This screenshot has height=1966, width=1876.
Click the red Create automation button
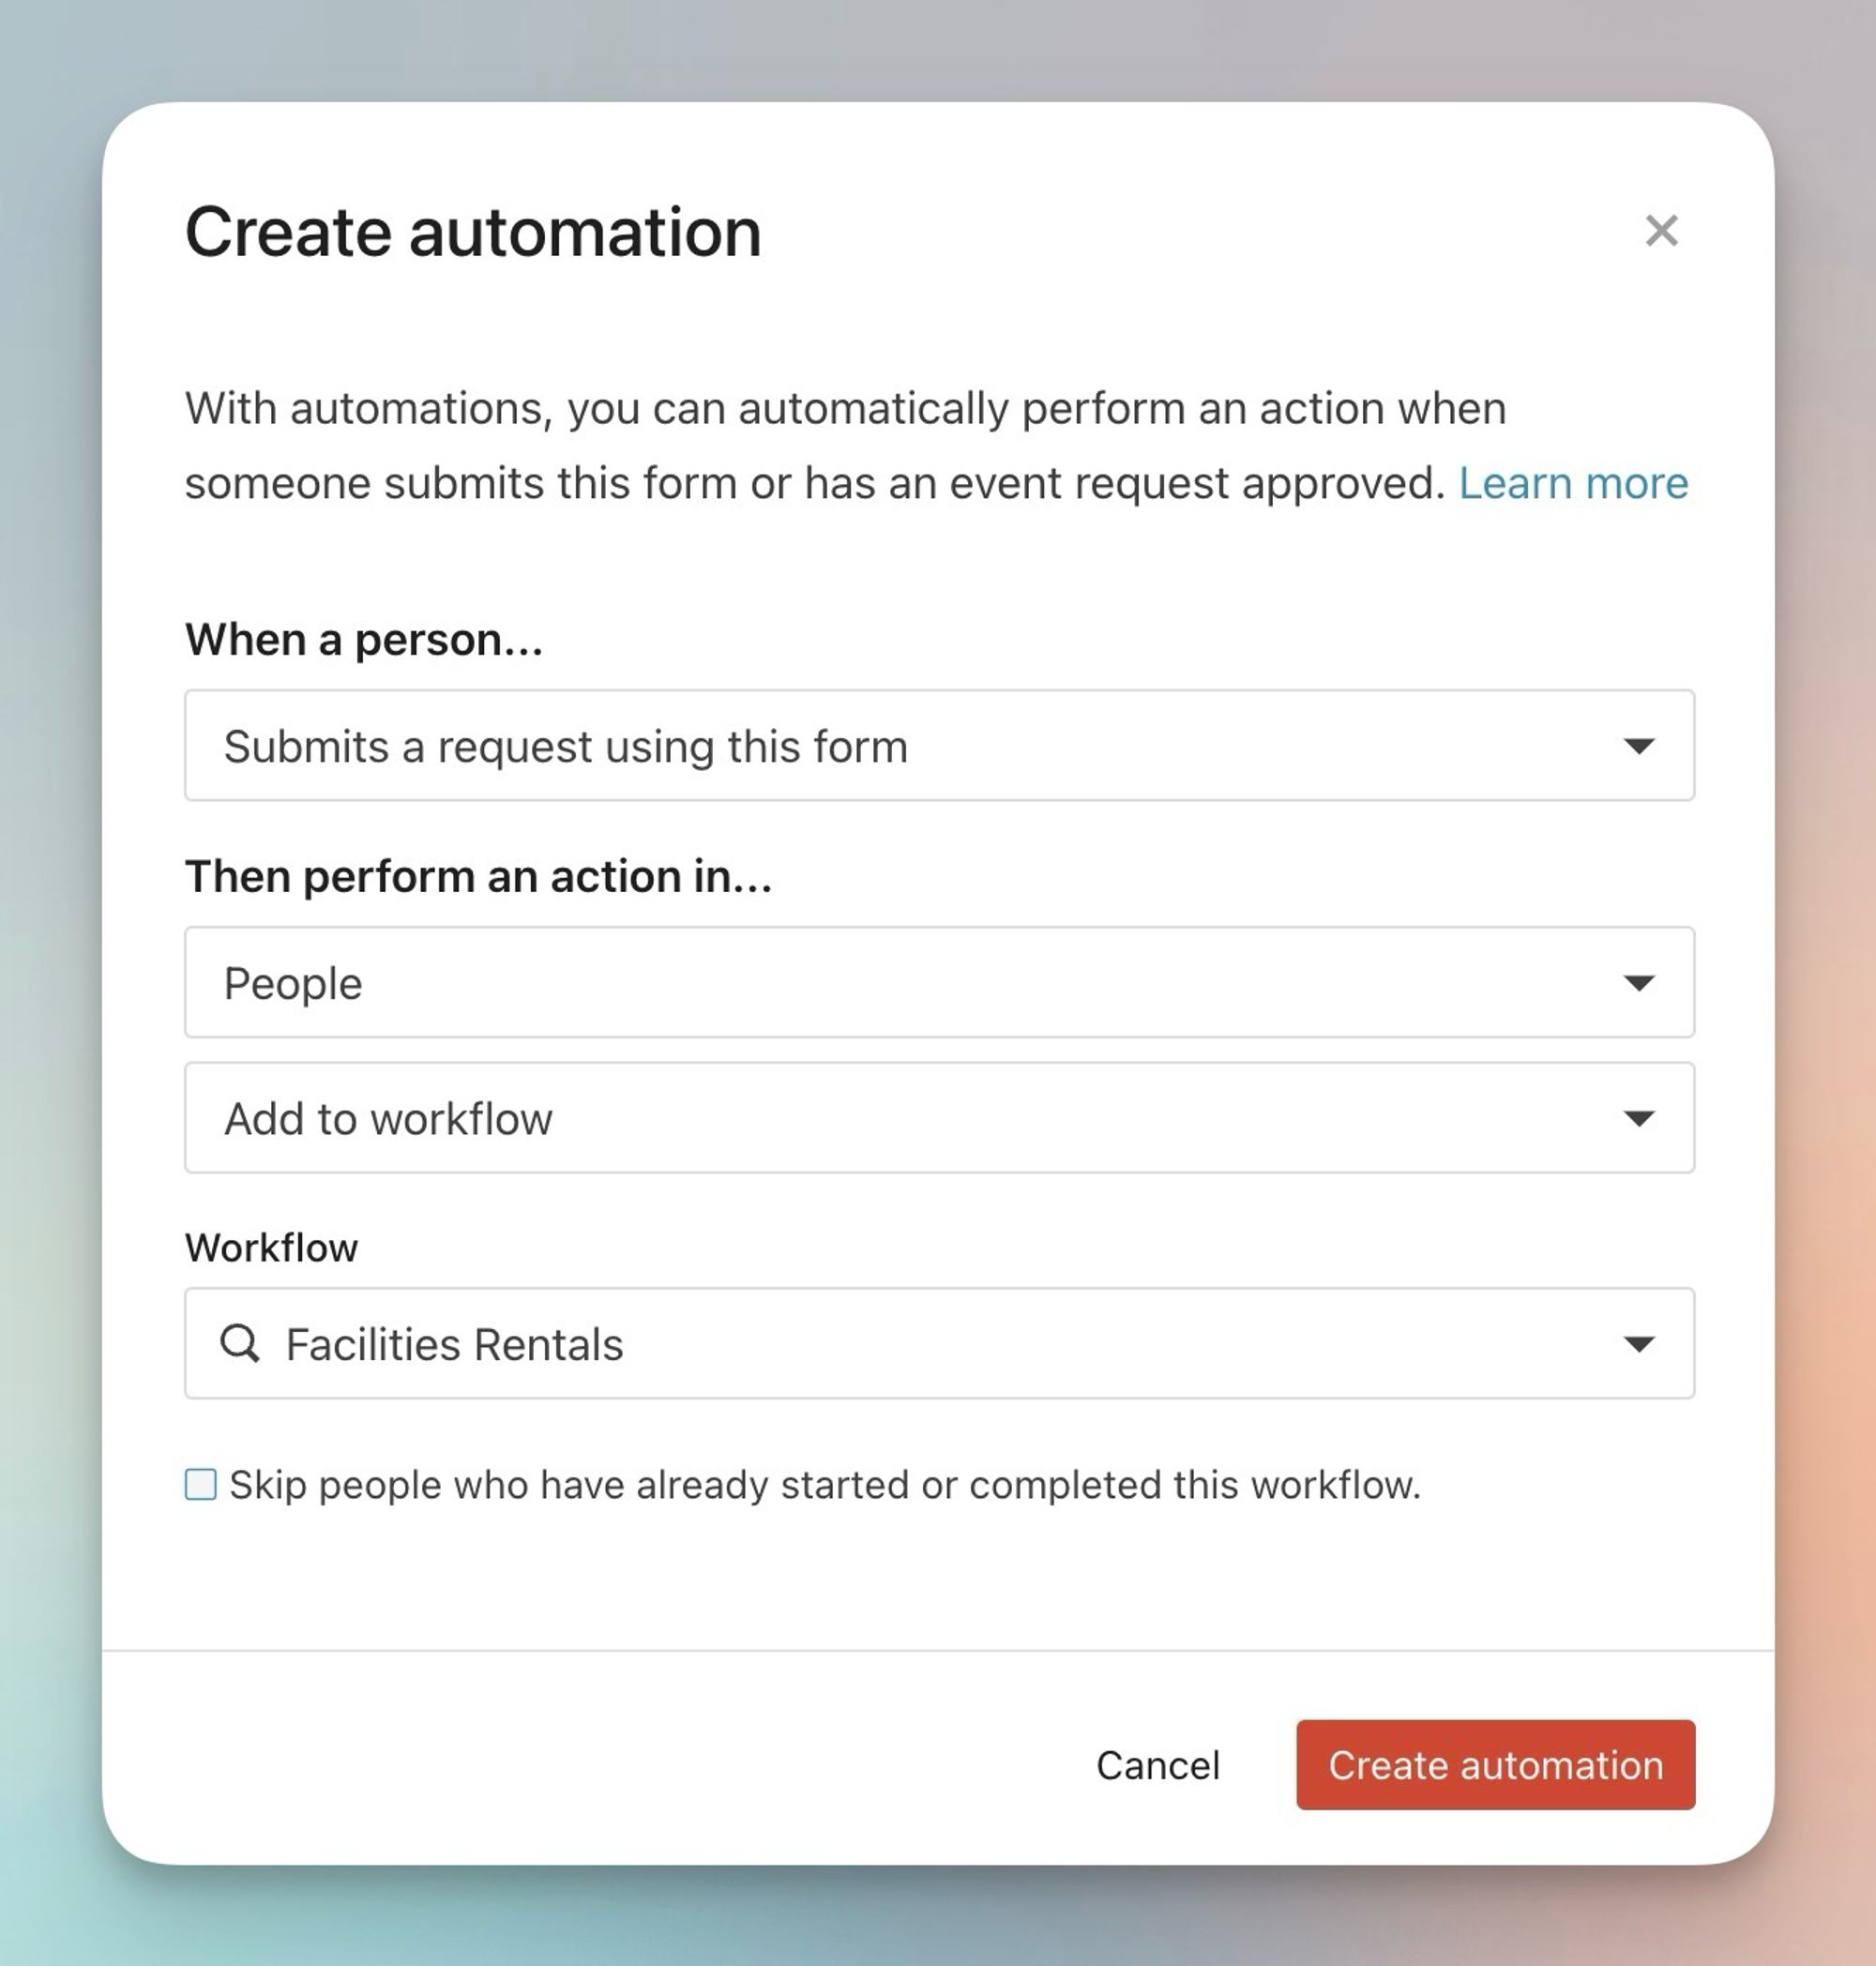click(x=1495, y=1765)
